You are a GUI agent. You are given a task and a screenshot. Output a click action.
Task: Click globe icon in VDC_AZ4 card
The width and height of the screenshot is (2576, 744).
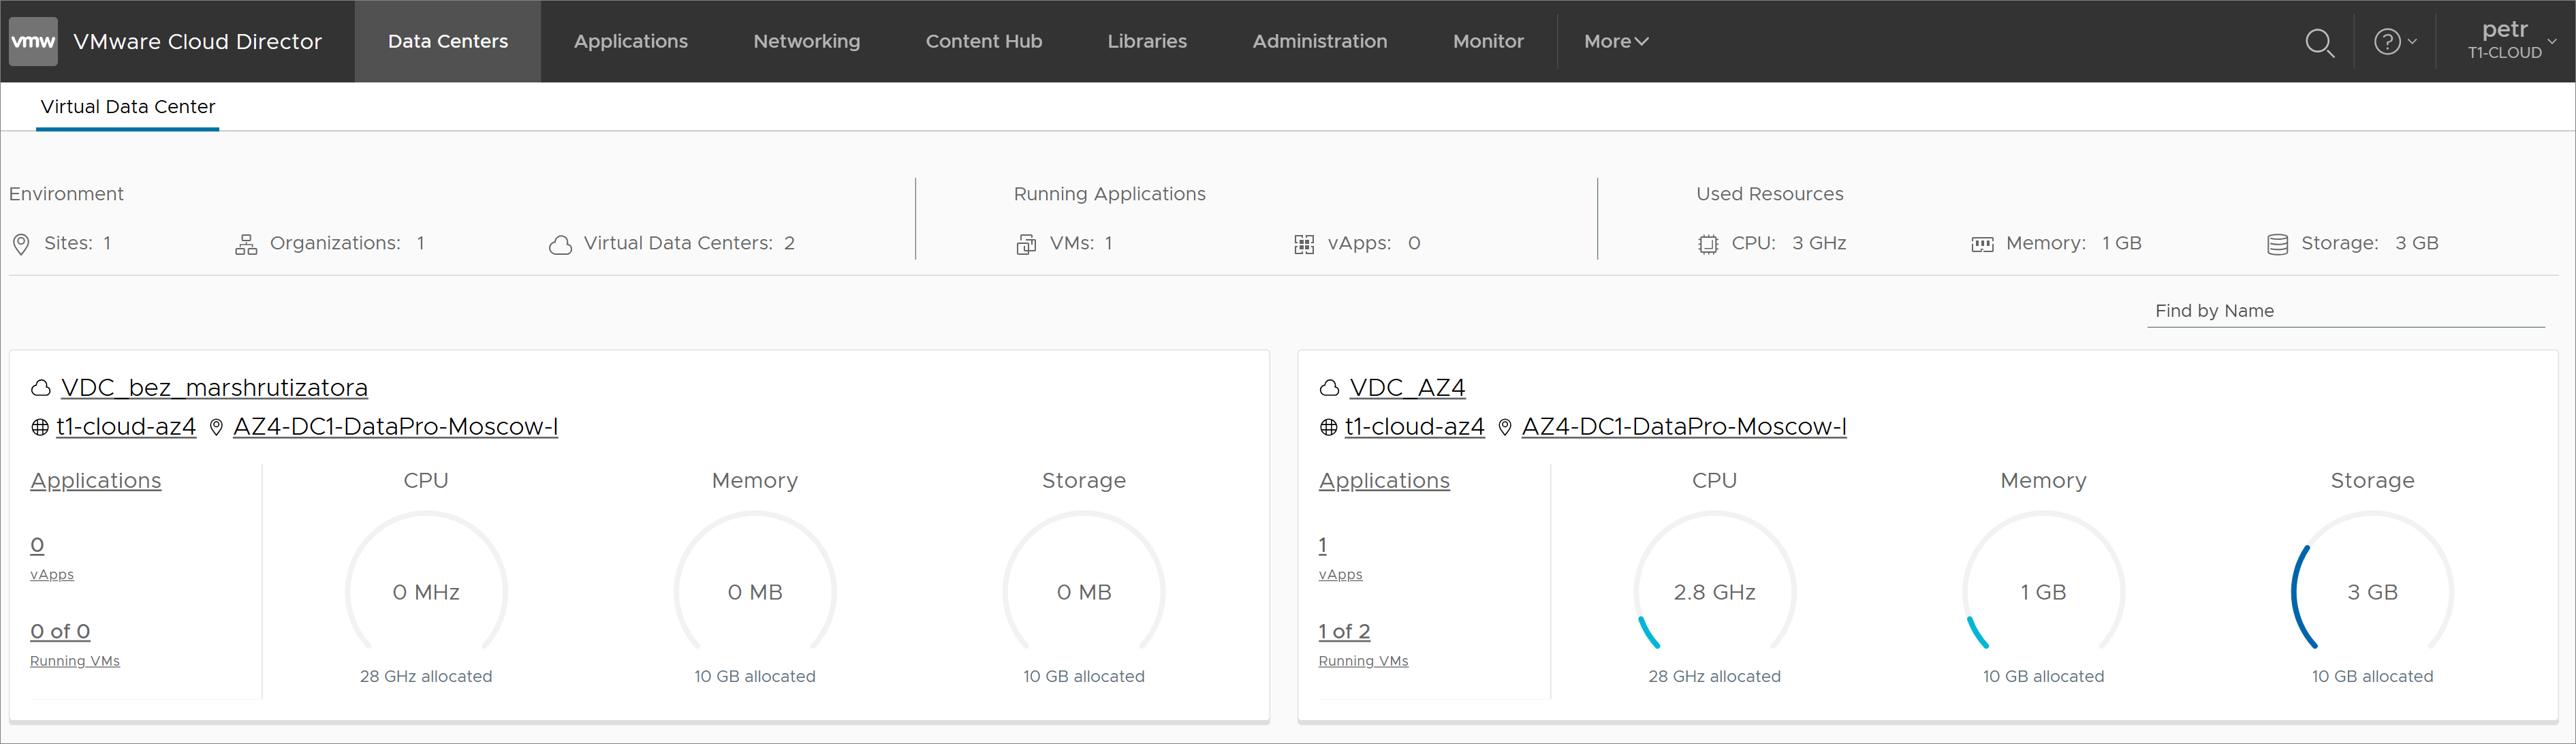[x=1328, y=428]
